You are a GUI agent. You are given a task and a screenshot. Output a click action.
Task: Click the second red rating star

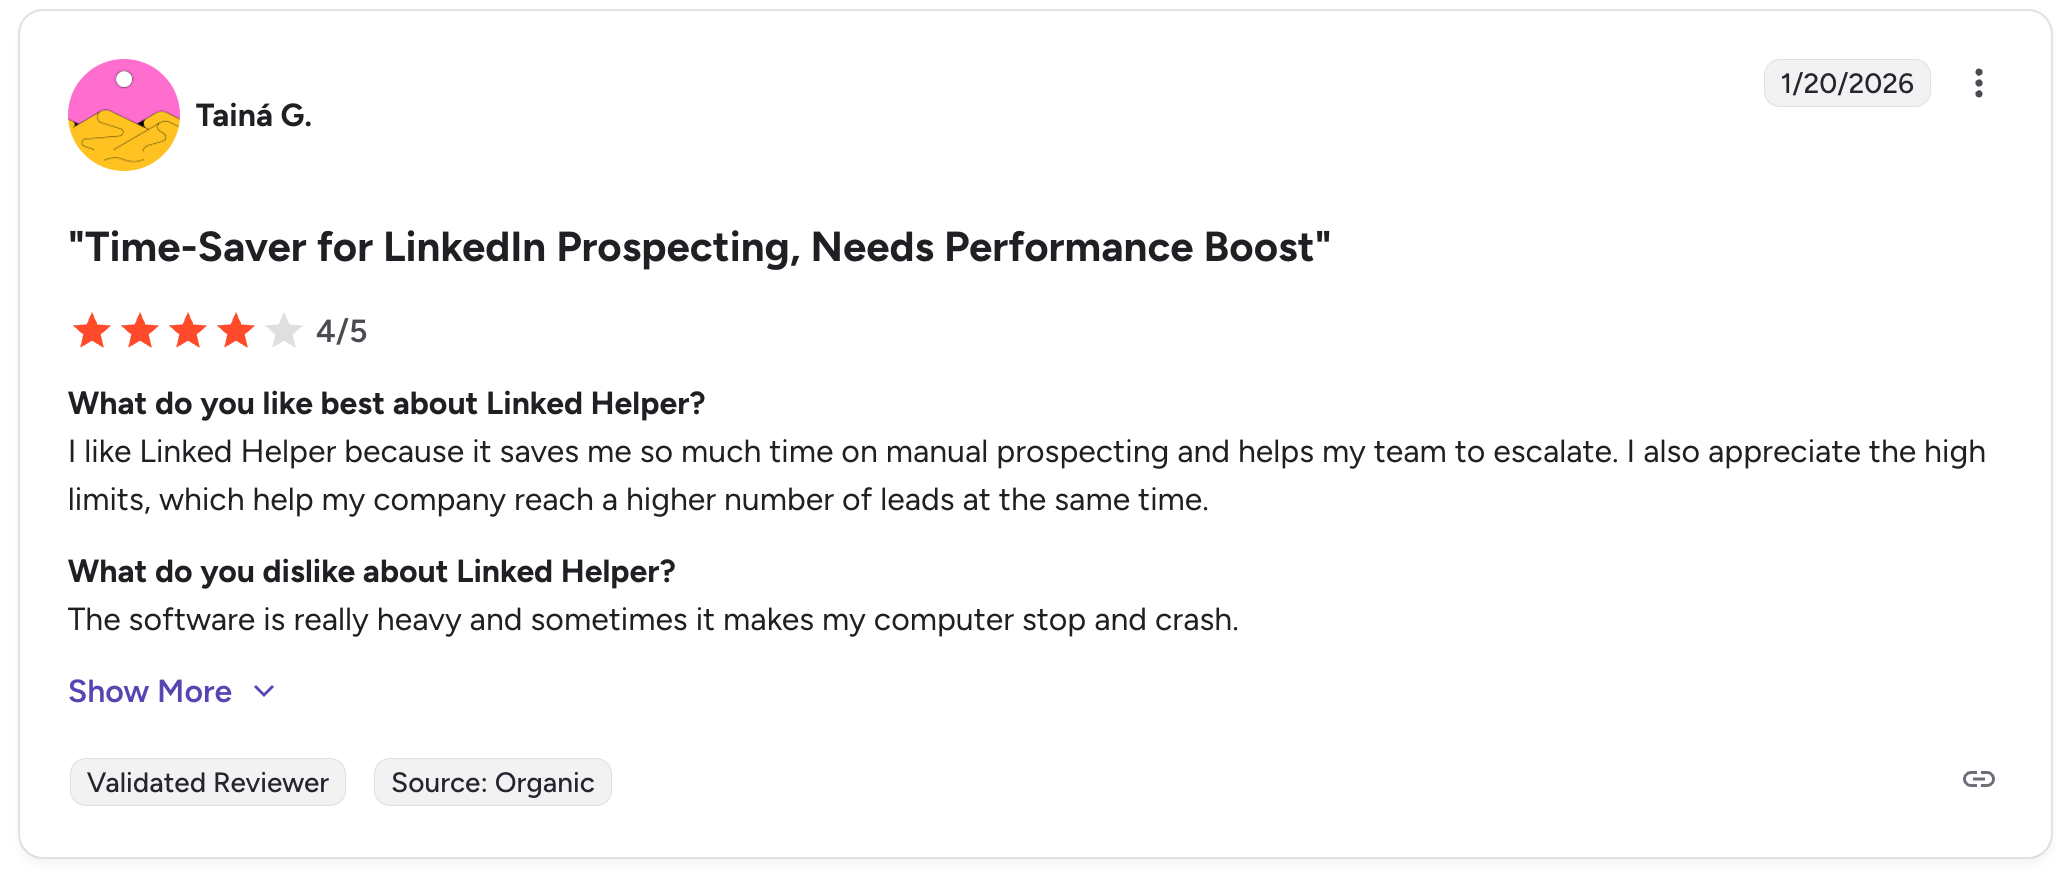tap(140, 331)
